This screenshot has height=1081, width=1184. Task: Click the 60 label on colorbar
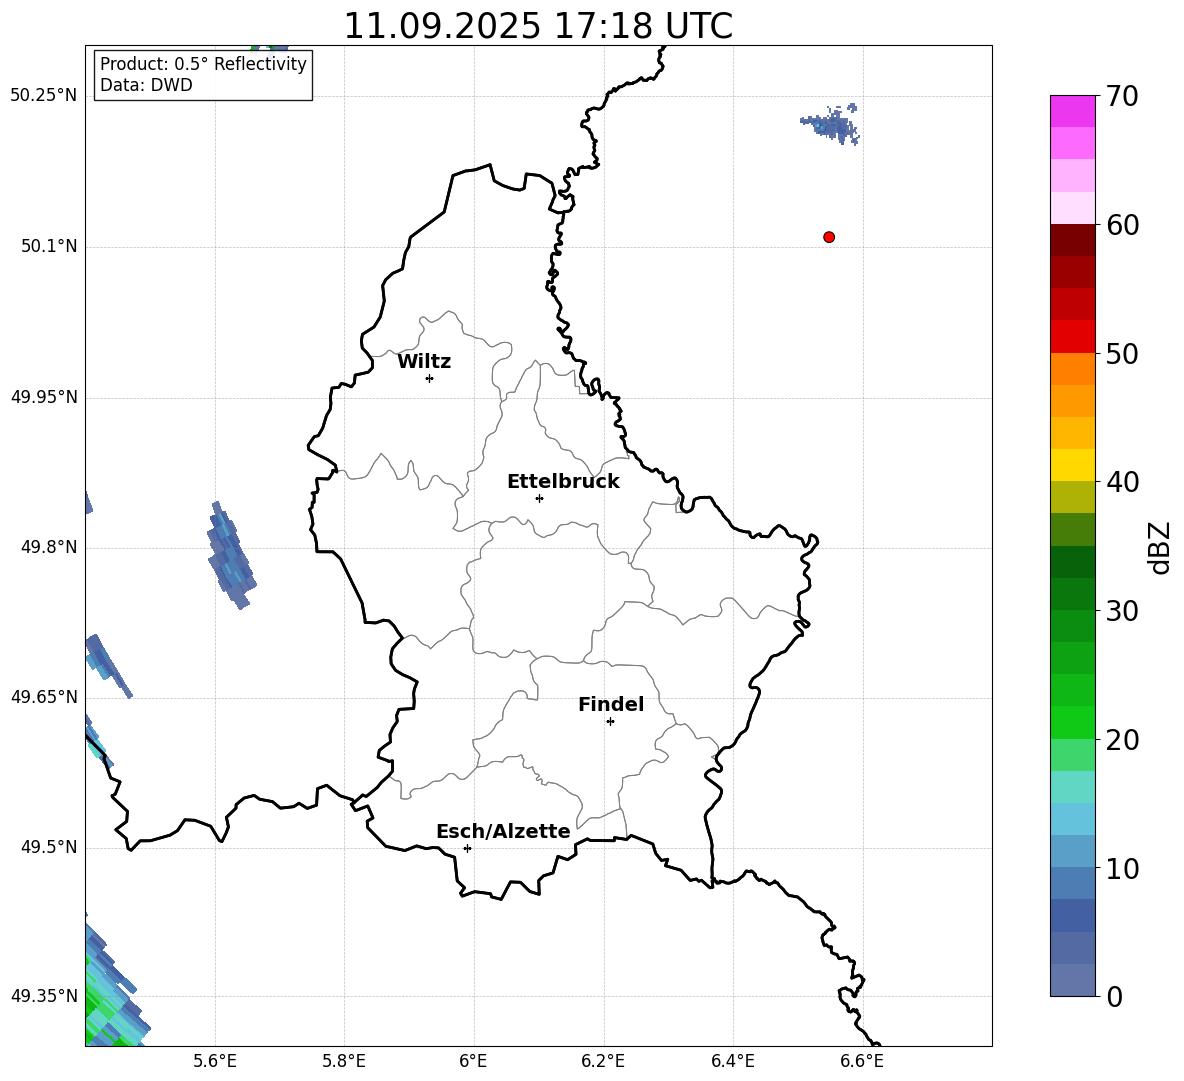tap(1123, 225)
